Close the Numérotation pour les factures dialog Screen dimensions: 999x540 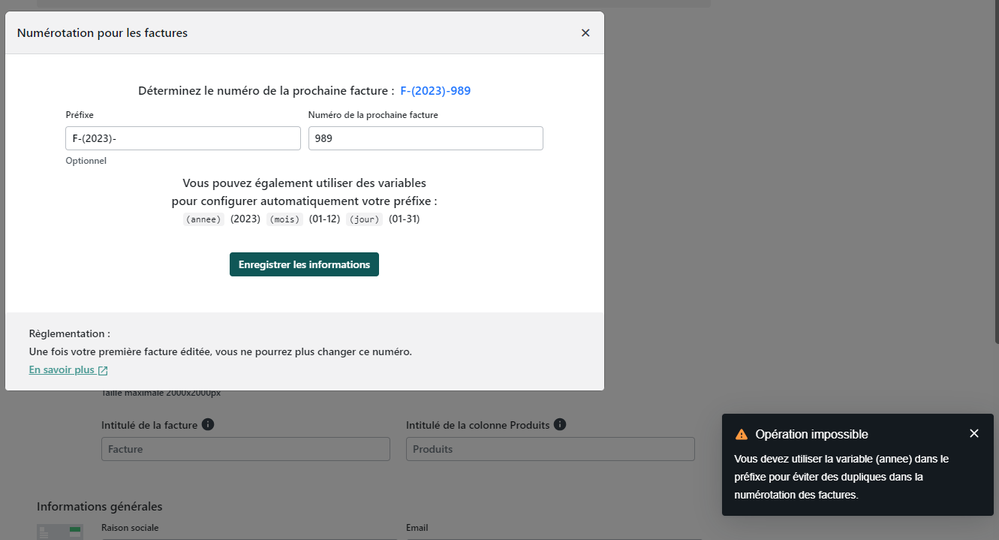[585, 33]
